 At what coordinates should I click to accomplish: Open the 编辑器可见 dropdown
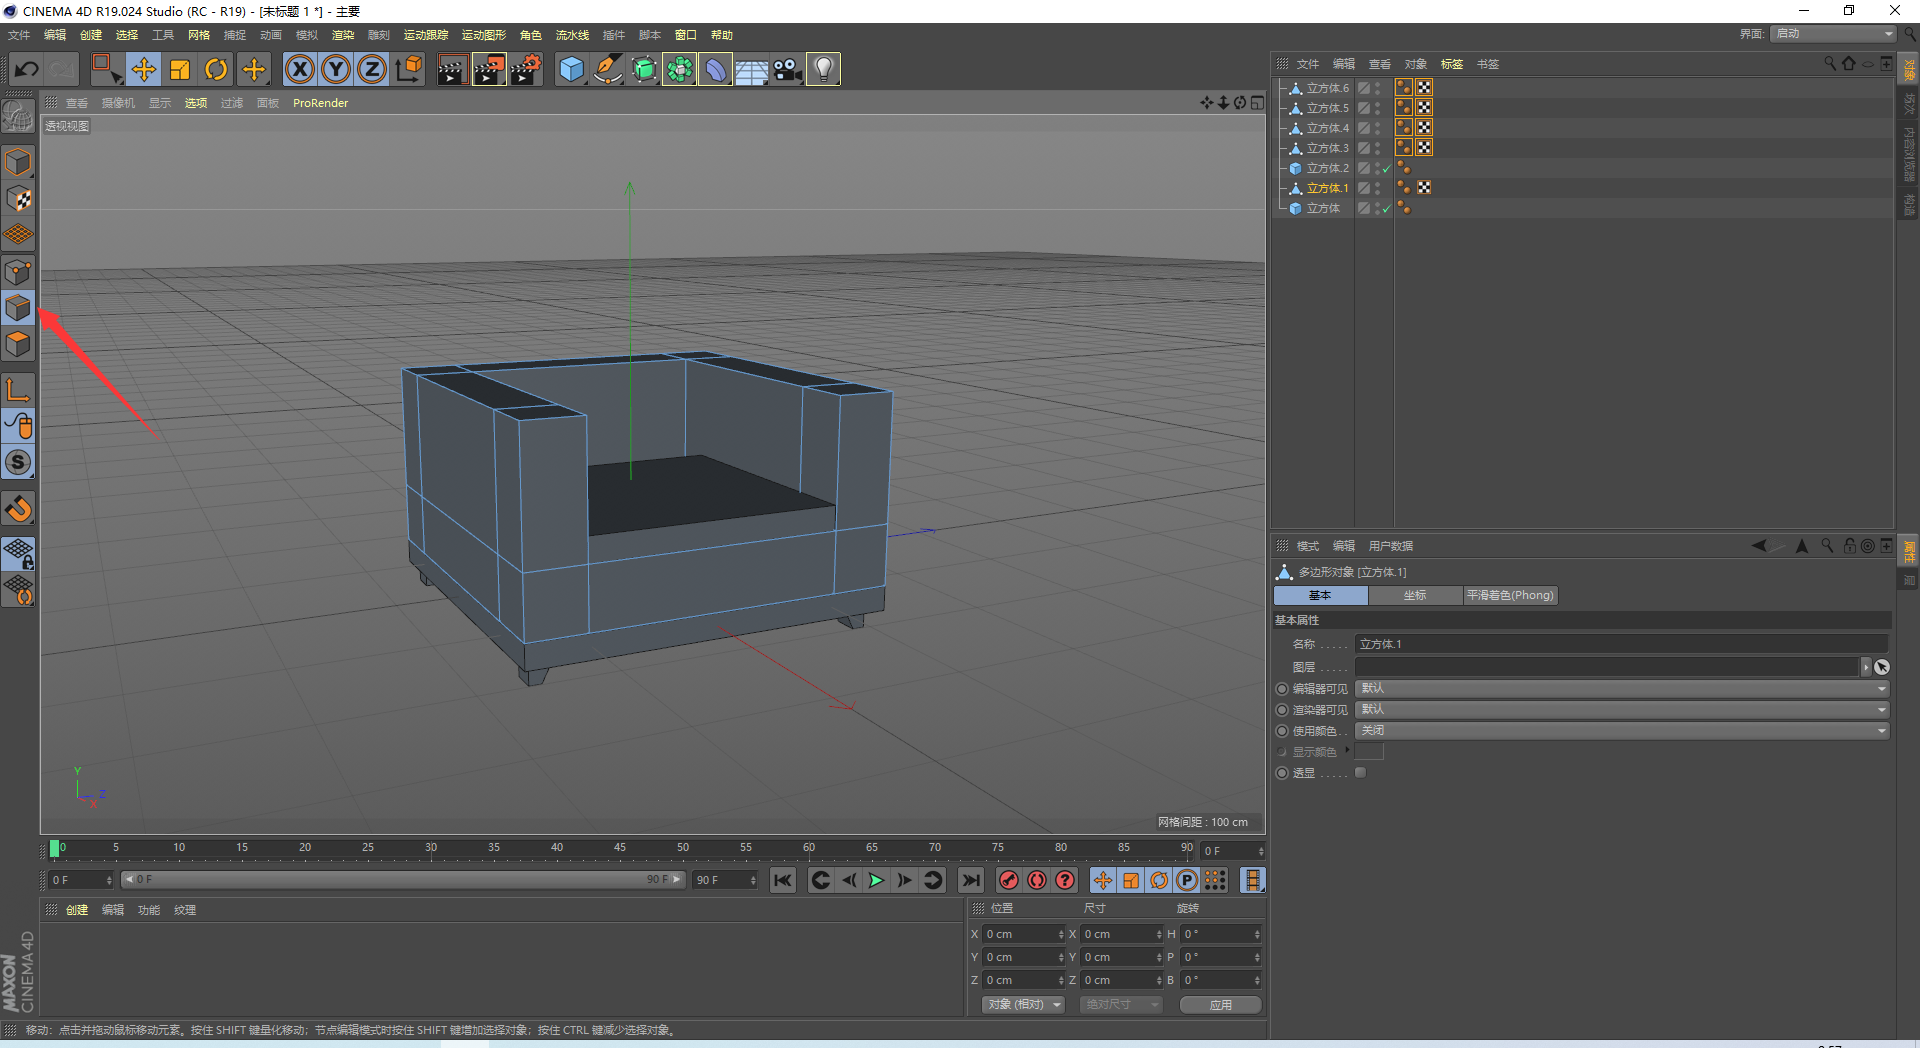point(1622,689)
